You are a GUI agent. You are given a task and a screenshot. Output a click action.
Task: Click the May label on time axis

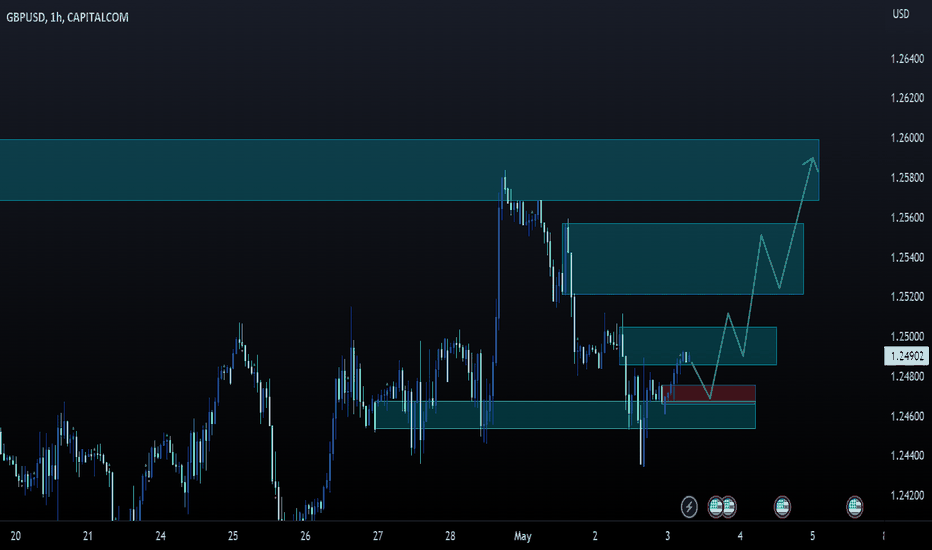click(522, 536)
